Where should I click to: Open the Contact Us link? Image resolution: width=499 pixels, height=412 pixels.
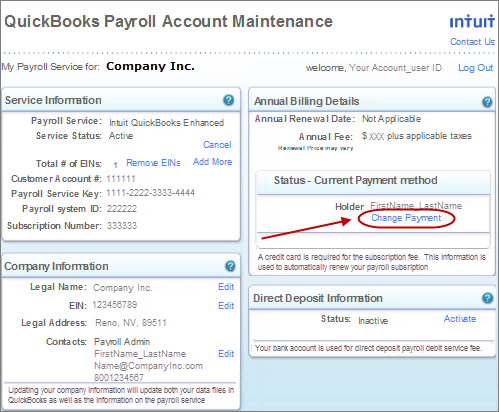point(472,42)
